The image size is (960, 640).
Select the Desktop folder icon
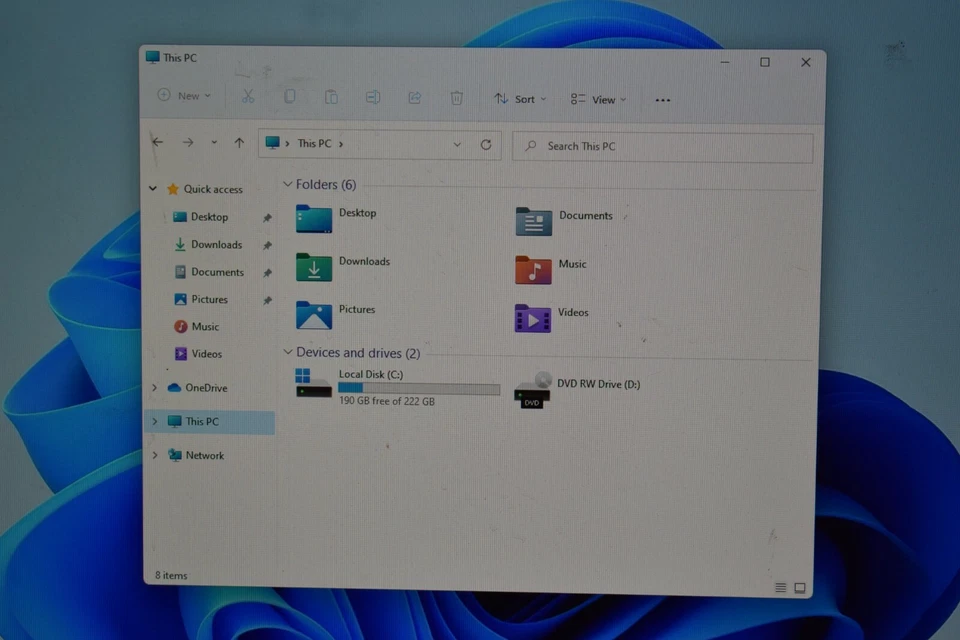[314, 219]
